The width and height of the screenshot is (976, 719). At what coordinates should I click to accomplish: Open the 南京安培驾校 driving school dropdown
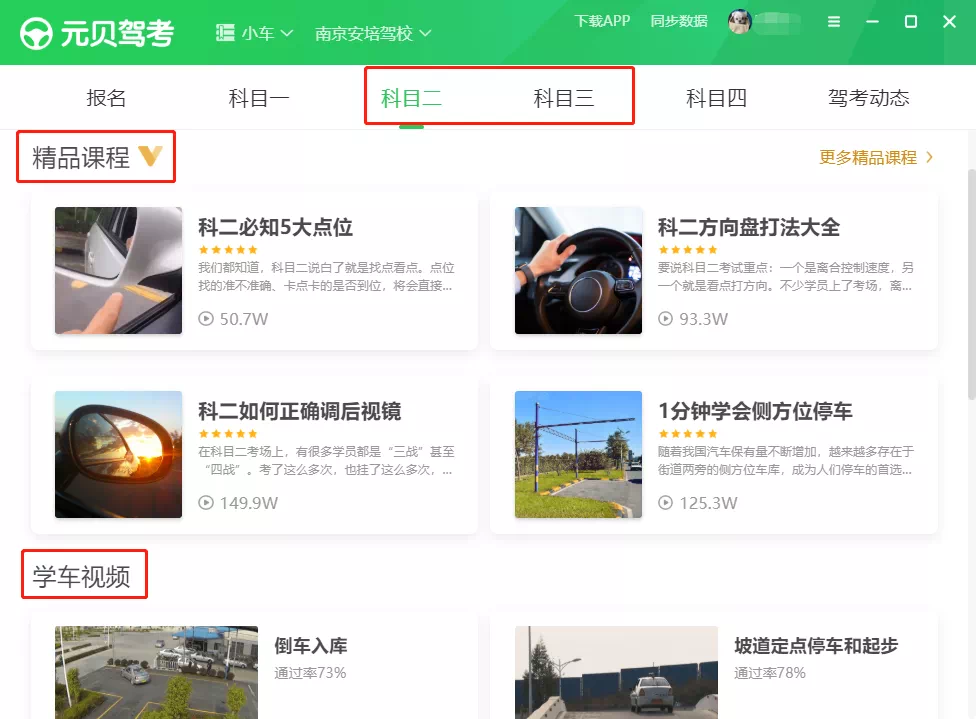372,33
